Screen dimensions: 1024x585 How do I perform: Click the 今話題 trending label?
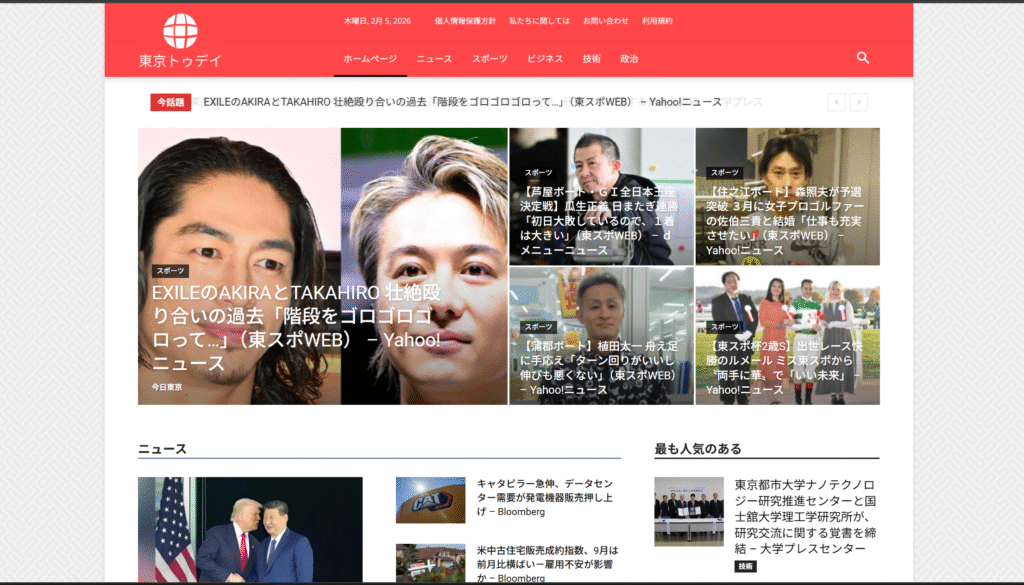click(x=170, y=103)
